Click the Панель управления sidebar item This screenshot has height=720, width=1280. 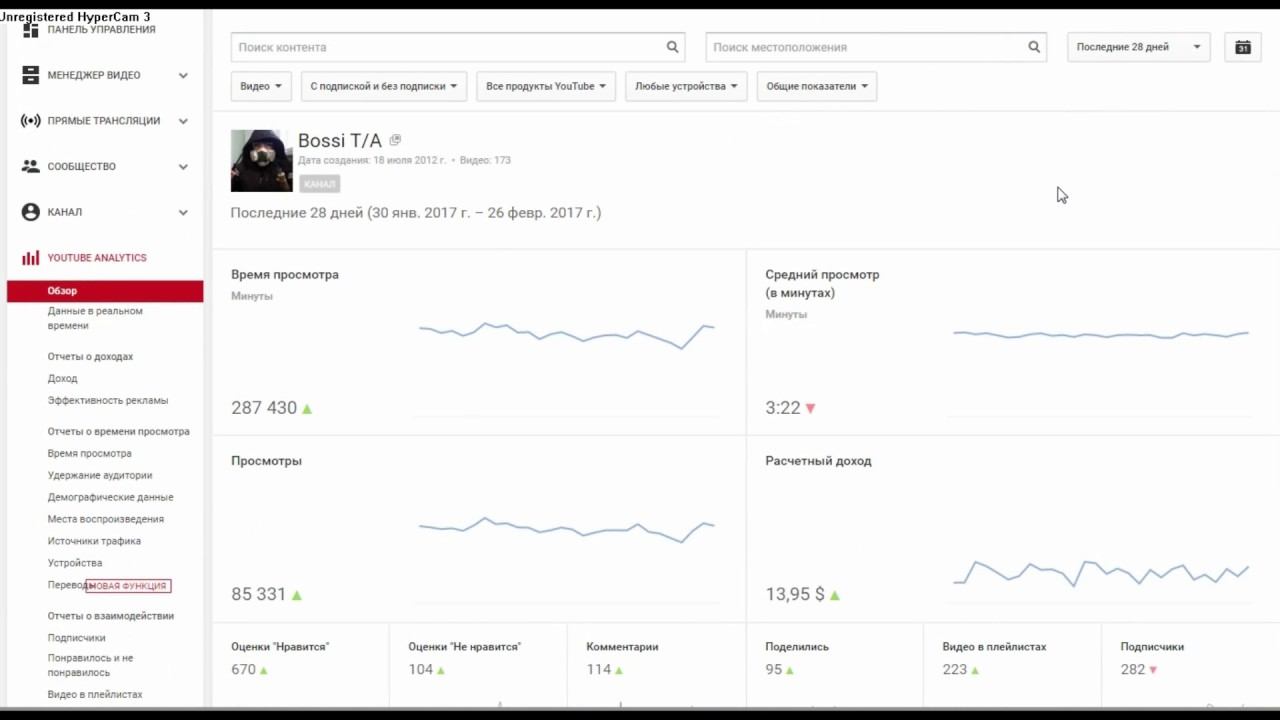[x=101, y=30]
